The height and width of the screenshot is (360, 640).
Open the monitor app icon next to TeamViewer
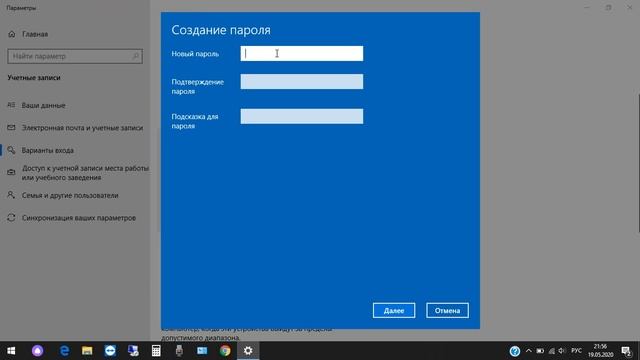click(133, 351)
